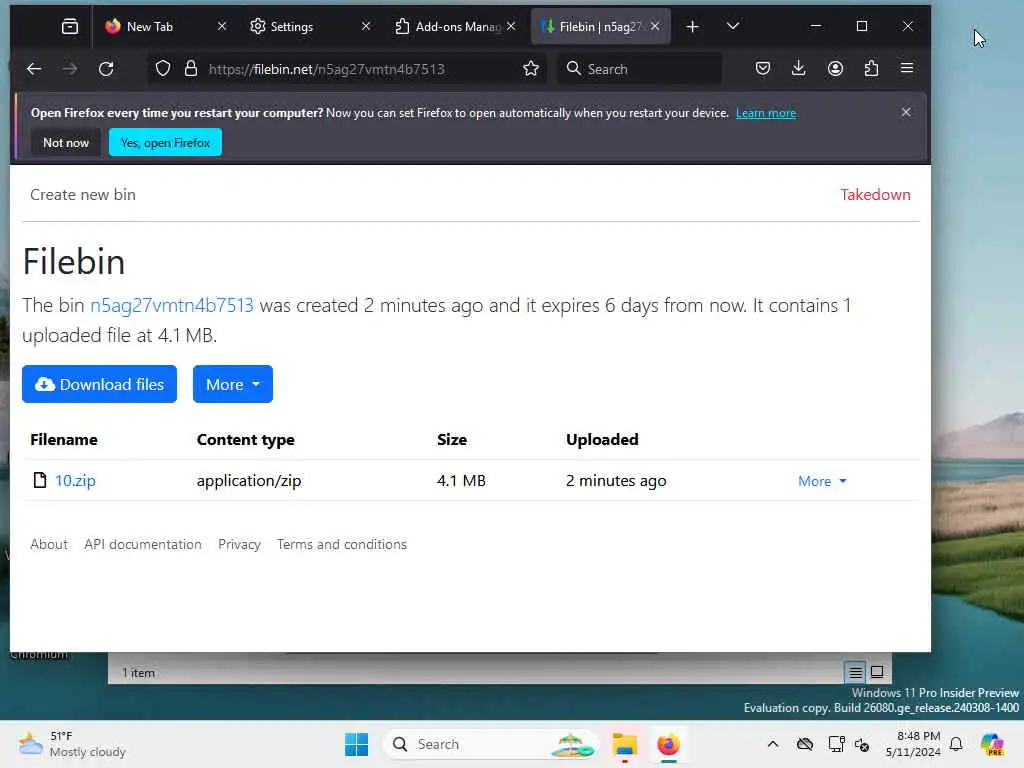This screenshot has width=1024, height=768.
Task: Close the Settings tab
Action: [366, 26]
